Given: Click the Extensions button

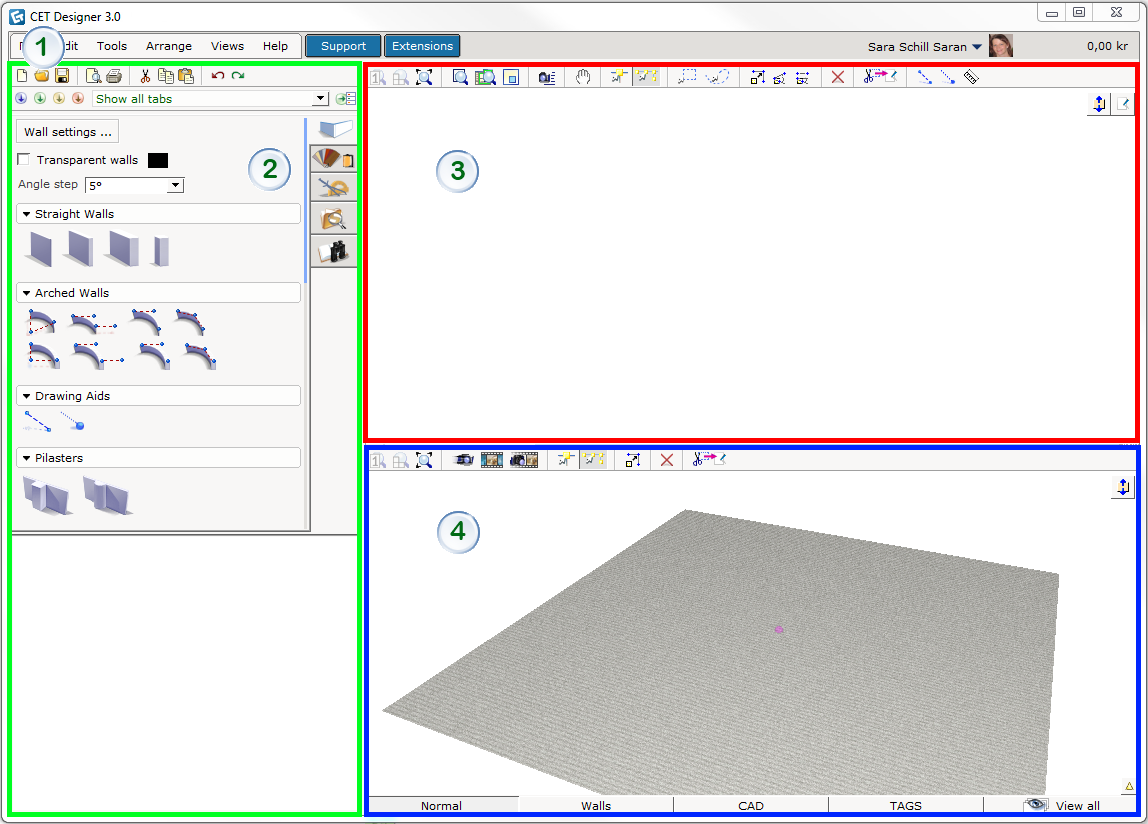Looking at the screenshot, I should [x=422, y=45].
